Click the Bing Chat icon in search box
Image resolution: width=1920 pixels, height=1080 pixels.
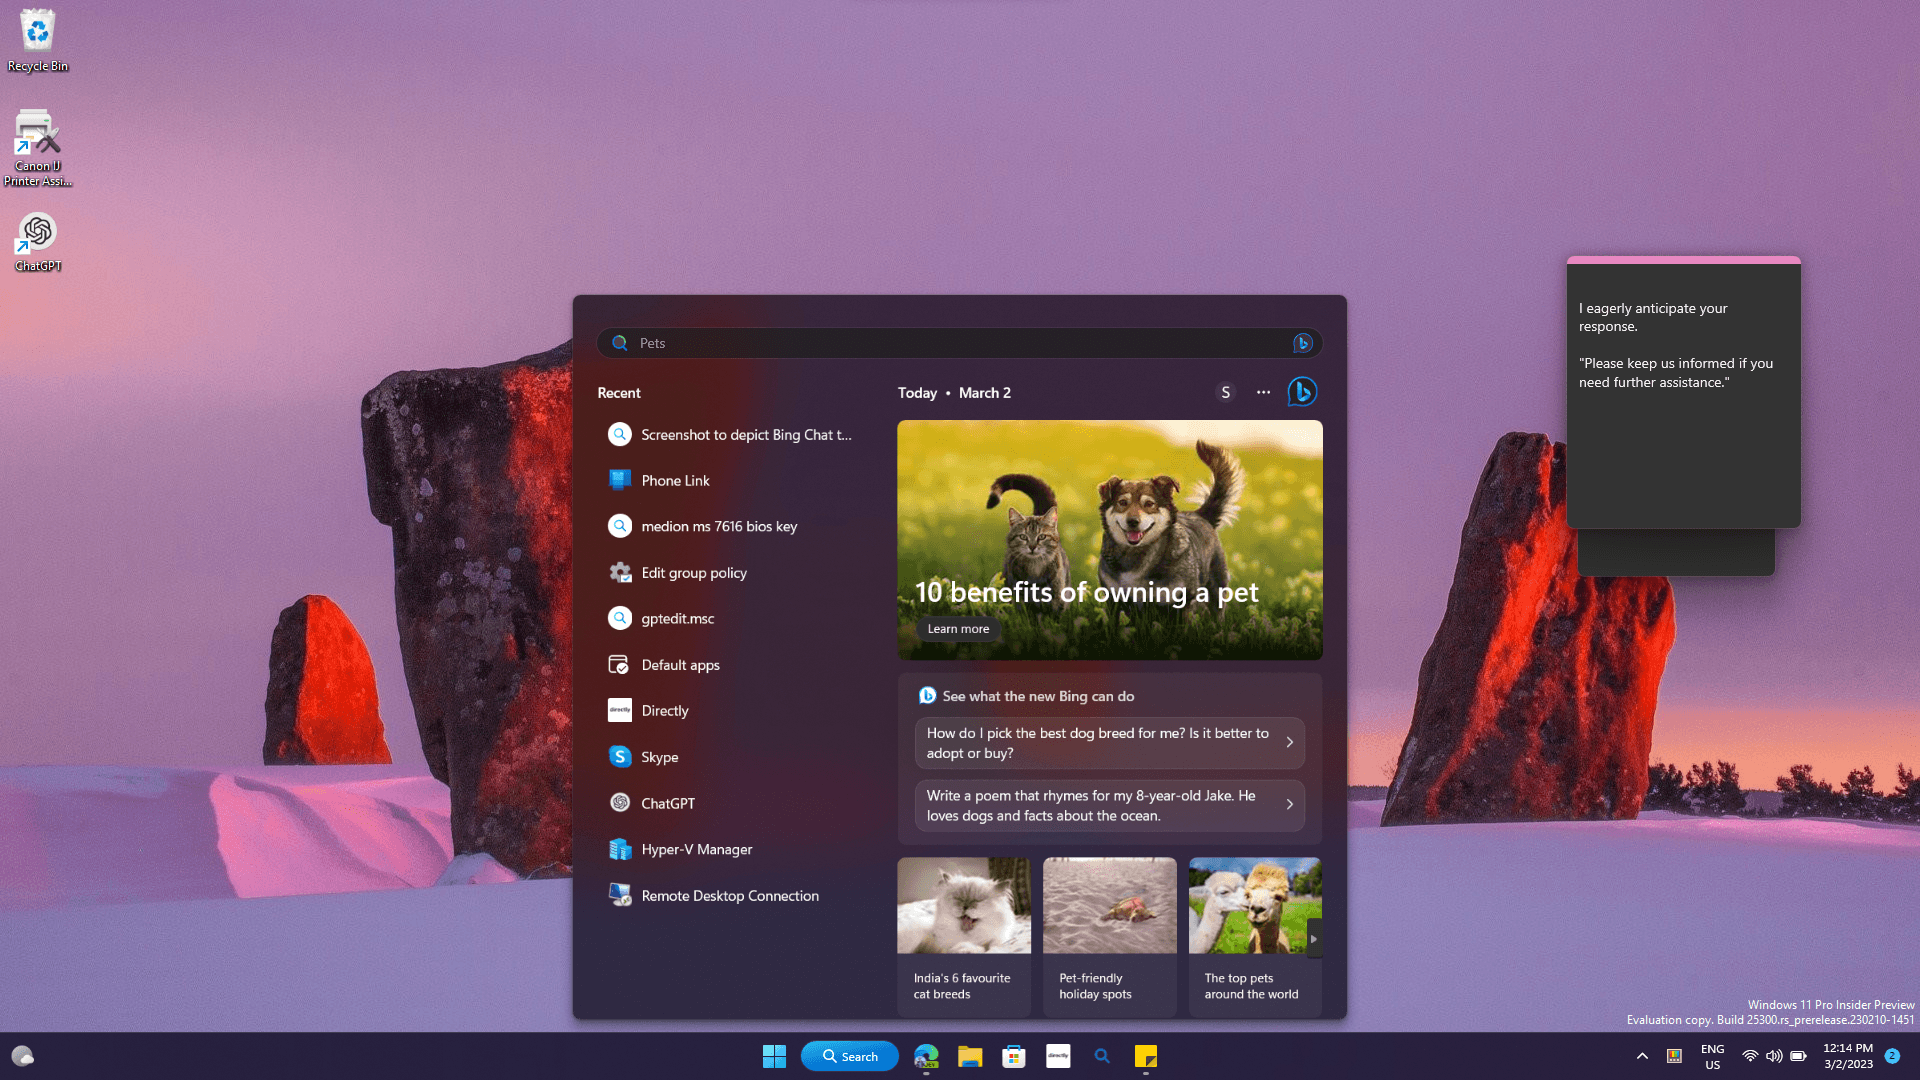point(1302,343)
